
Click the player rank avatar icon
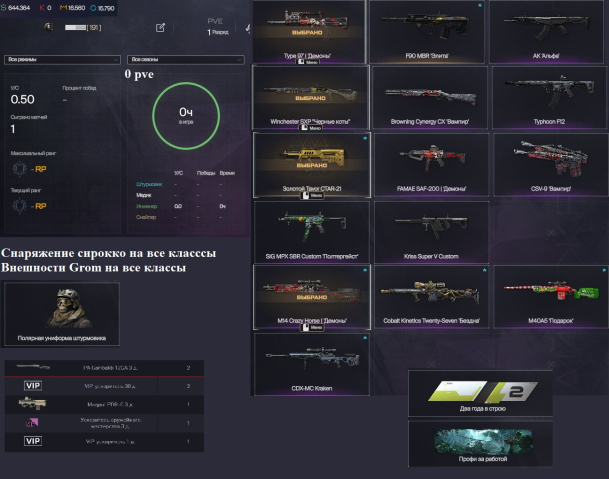(49, 27)
